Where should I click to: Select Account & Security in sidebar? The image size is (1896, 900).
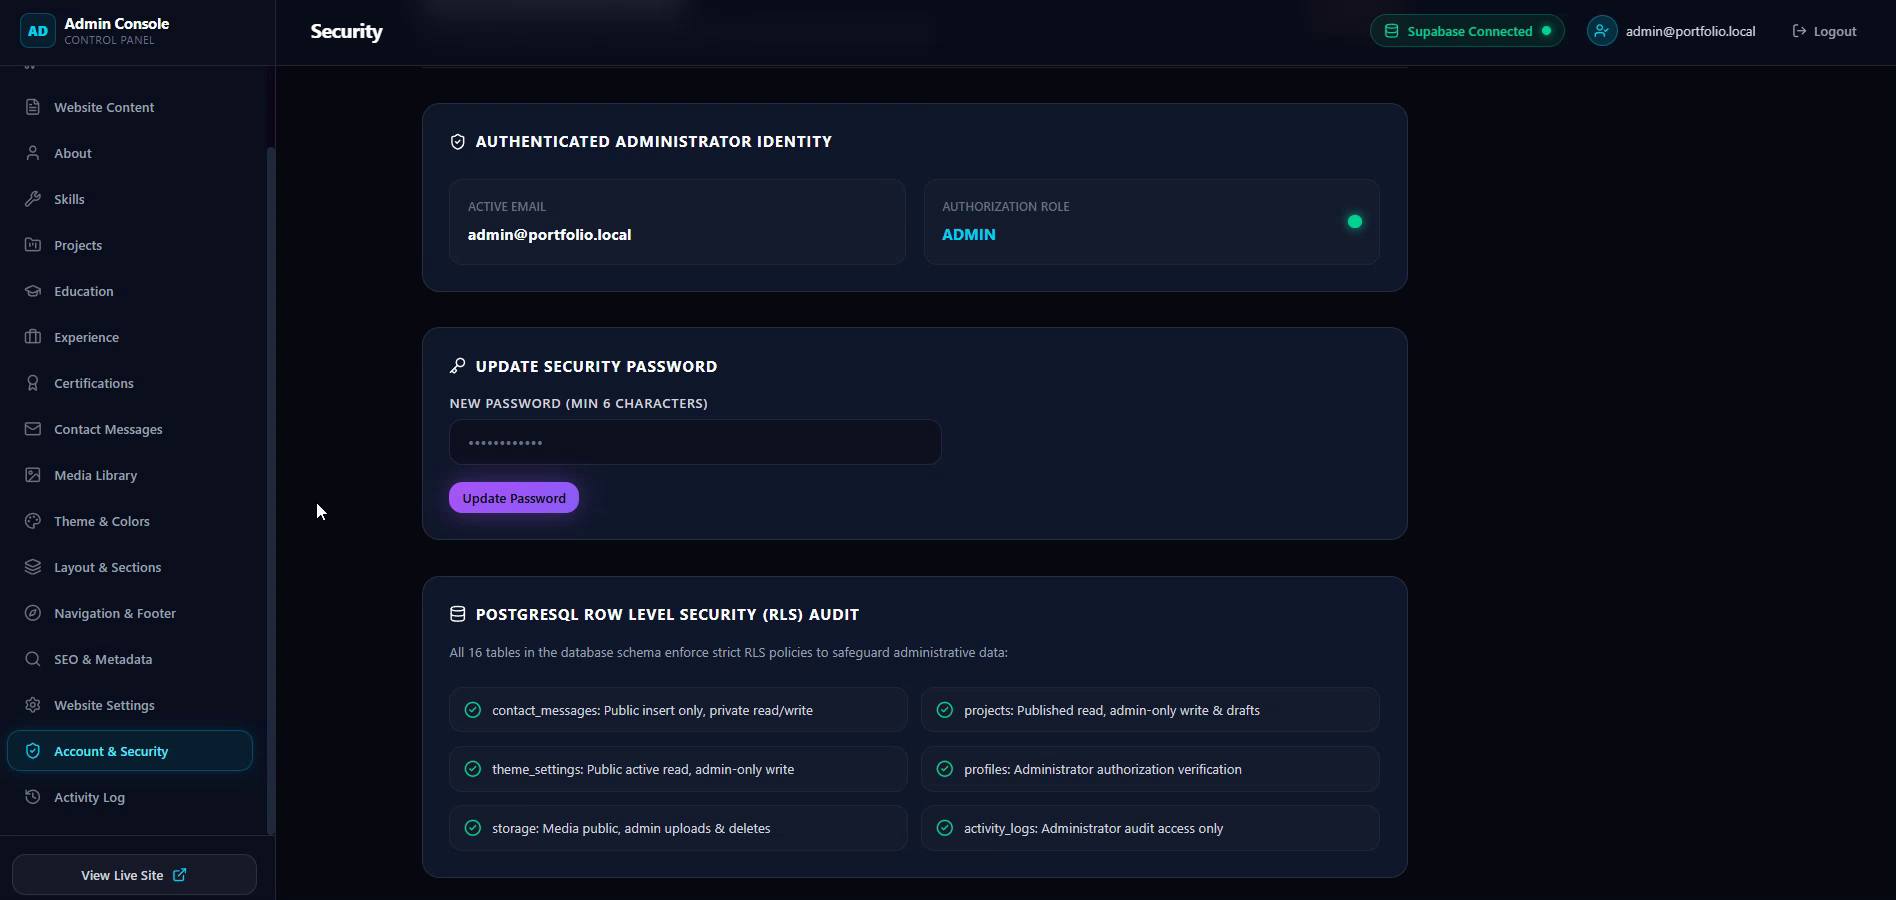[130, 751]
